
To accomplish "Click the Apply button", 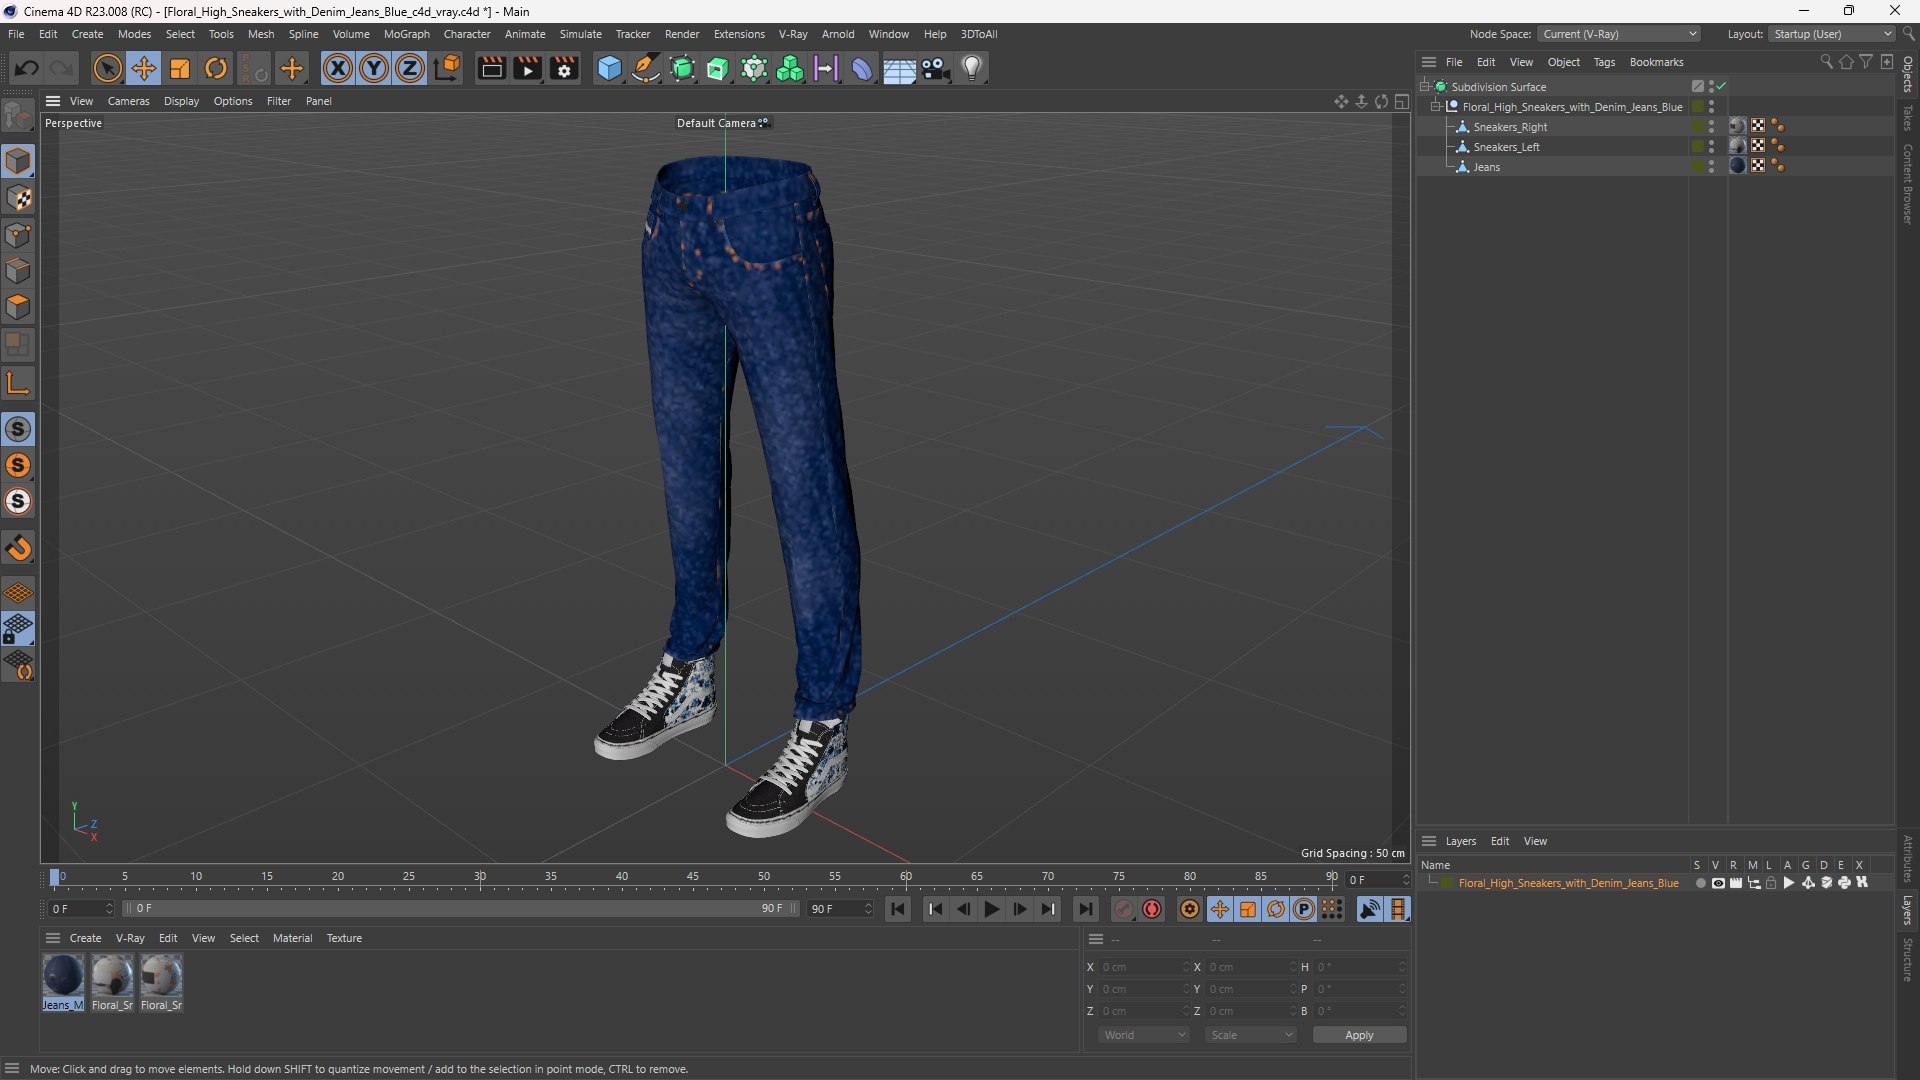I will 1359,1035.
